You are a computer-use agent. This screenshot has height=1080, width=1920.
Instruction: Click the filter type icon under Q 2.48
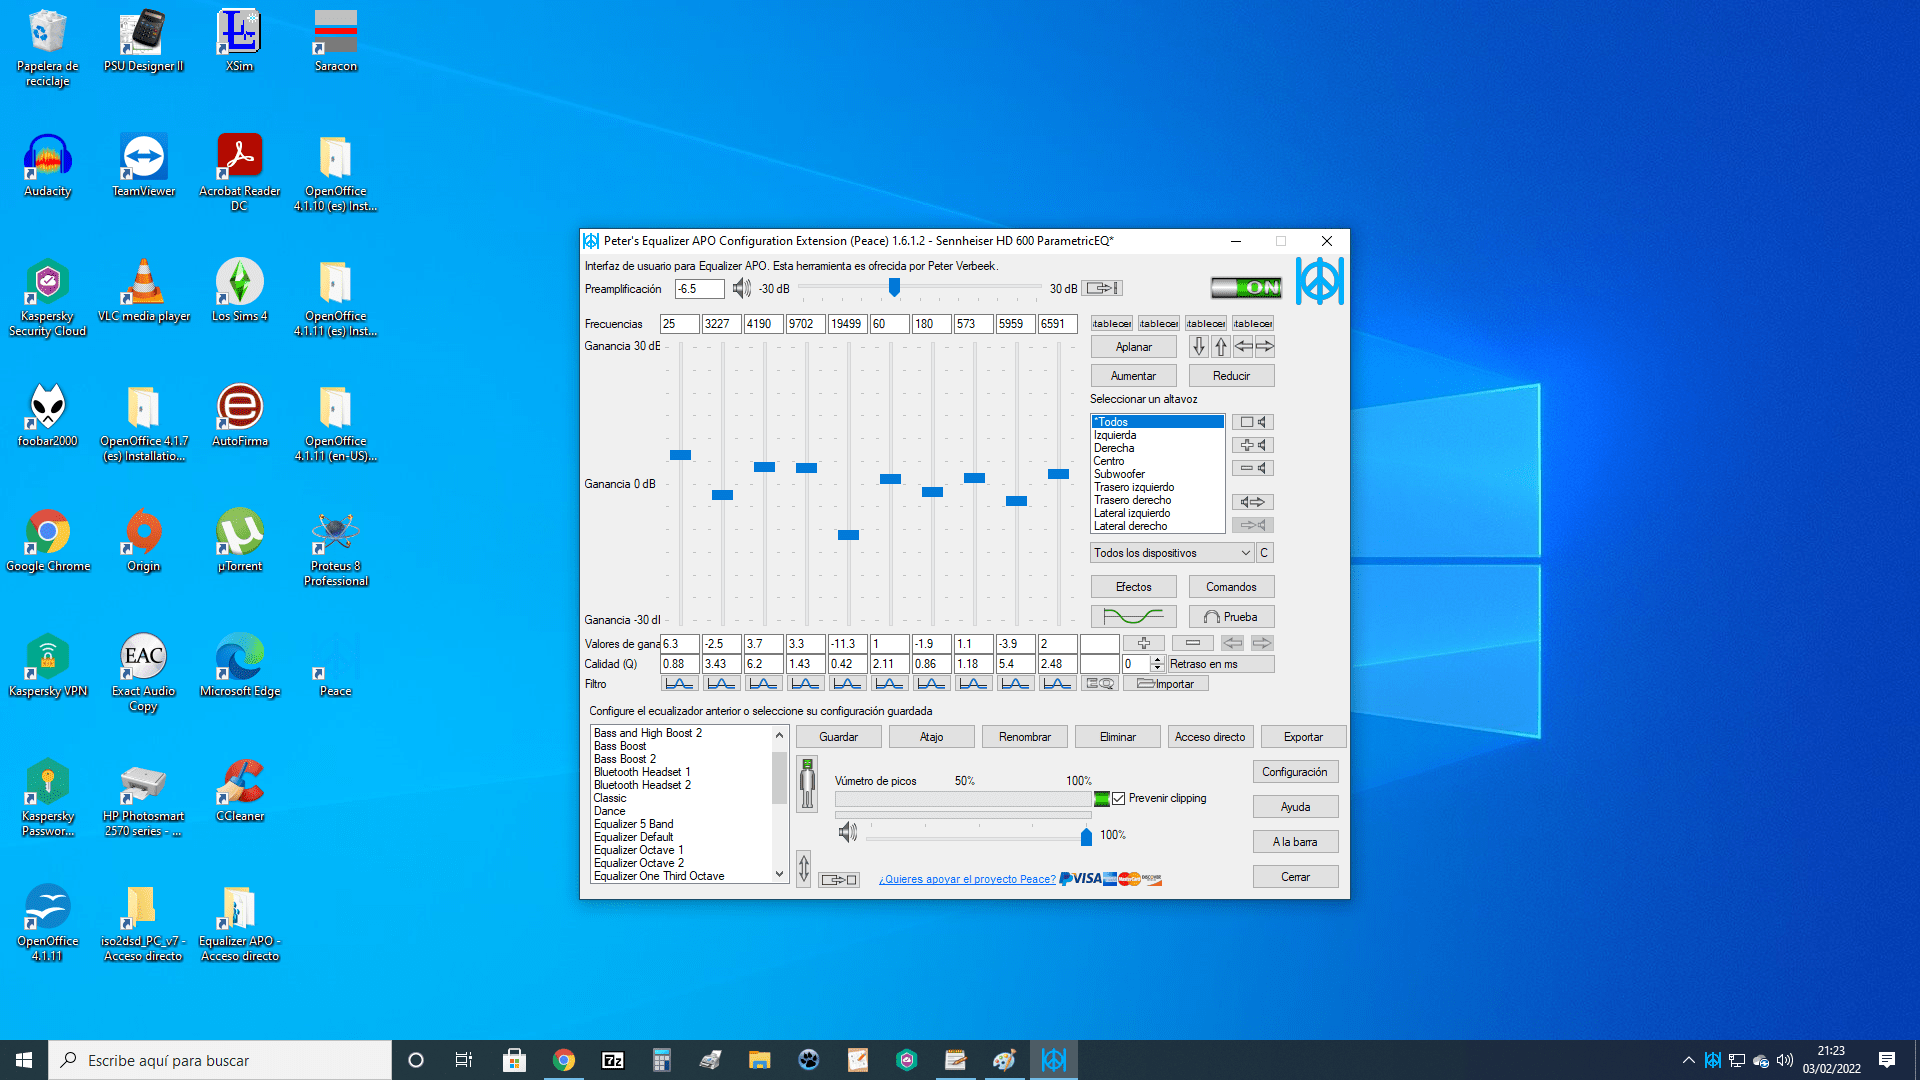1057,684
